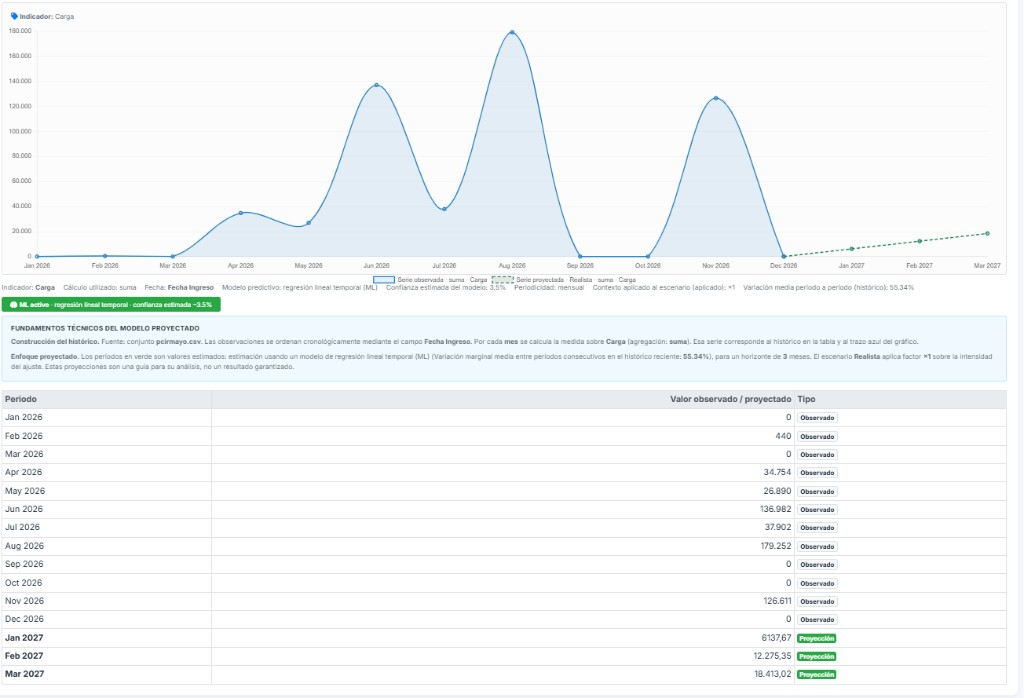Click the Sep 2026 x-axis label on chart
Screen dimensions: 1024x698
coord(580,266)
